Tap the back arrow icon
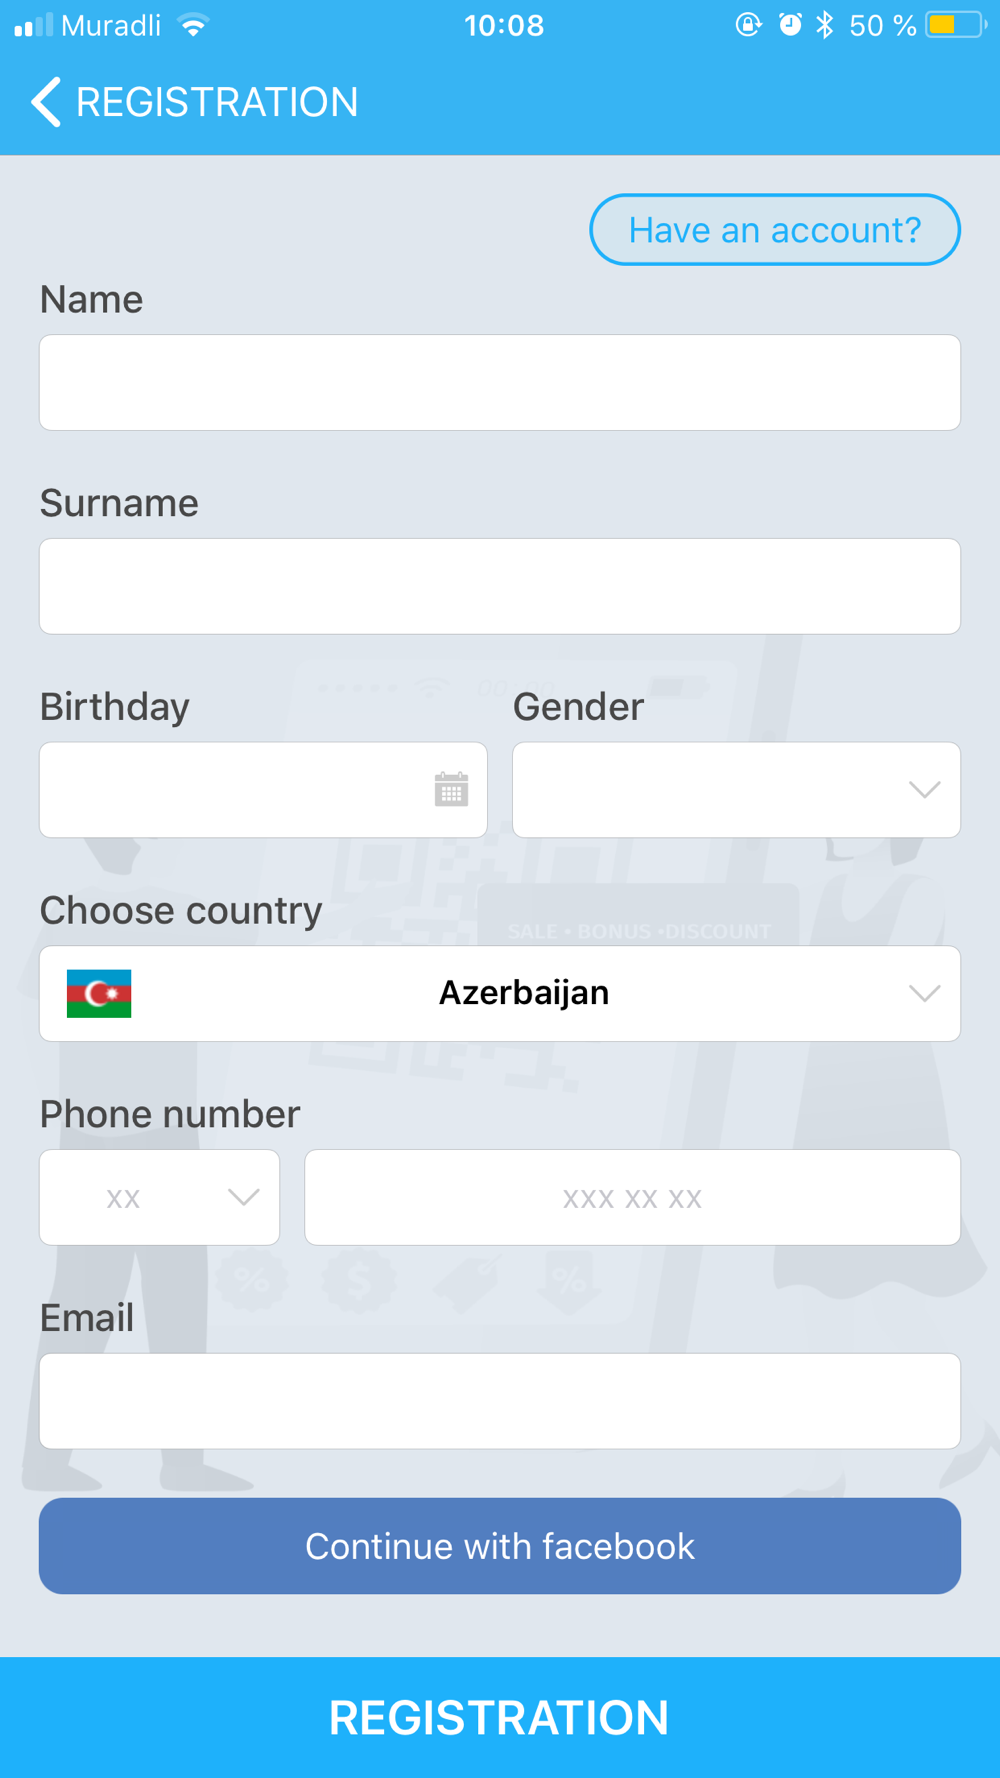The image size is (1000, 1778). (x=46, y=102)
